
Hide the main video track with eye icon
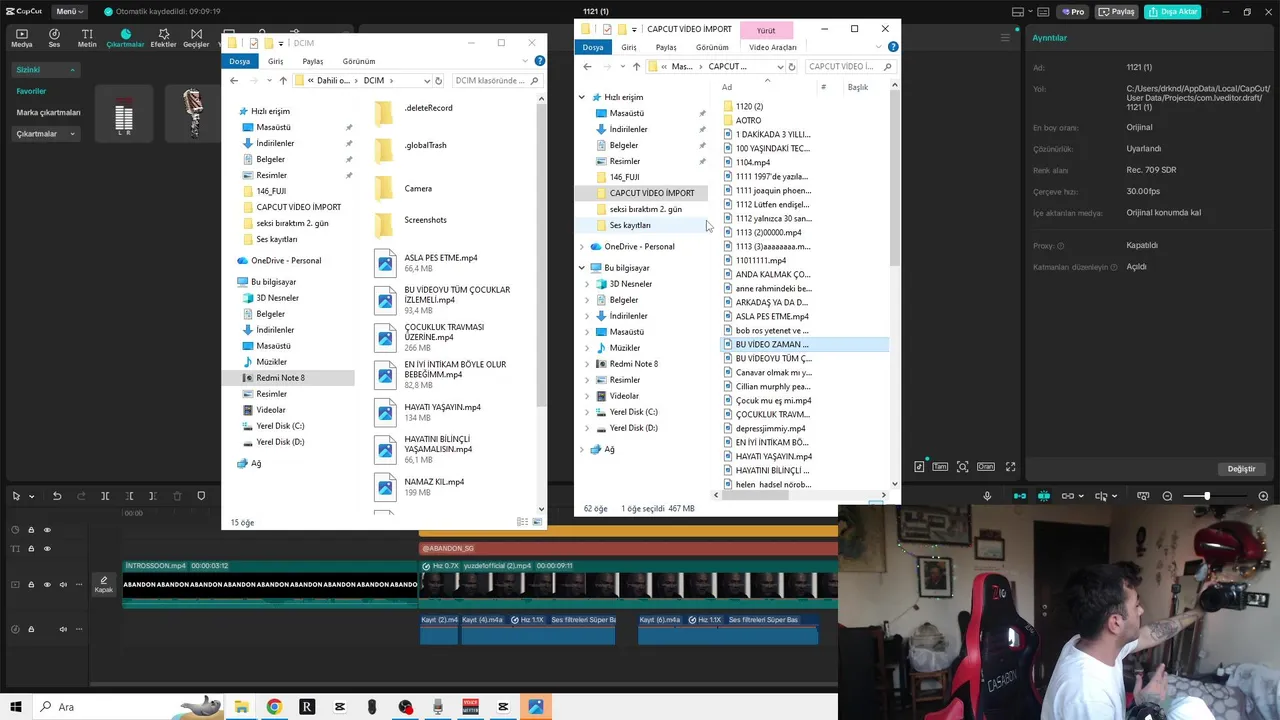click(47, 585)
